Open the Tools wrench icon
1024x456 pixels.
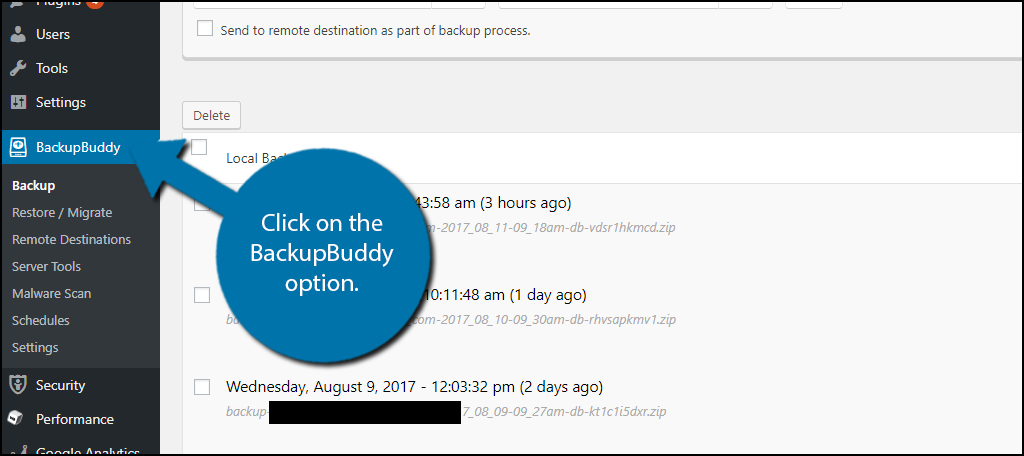tap(18, 68)
